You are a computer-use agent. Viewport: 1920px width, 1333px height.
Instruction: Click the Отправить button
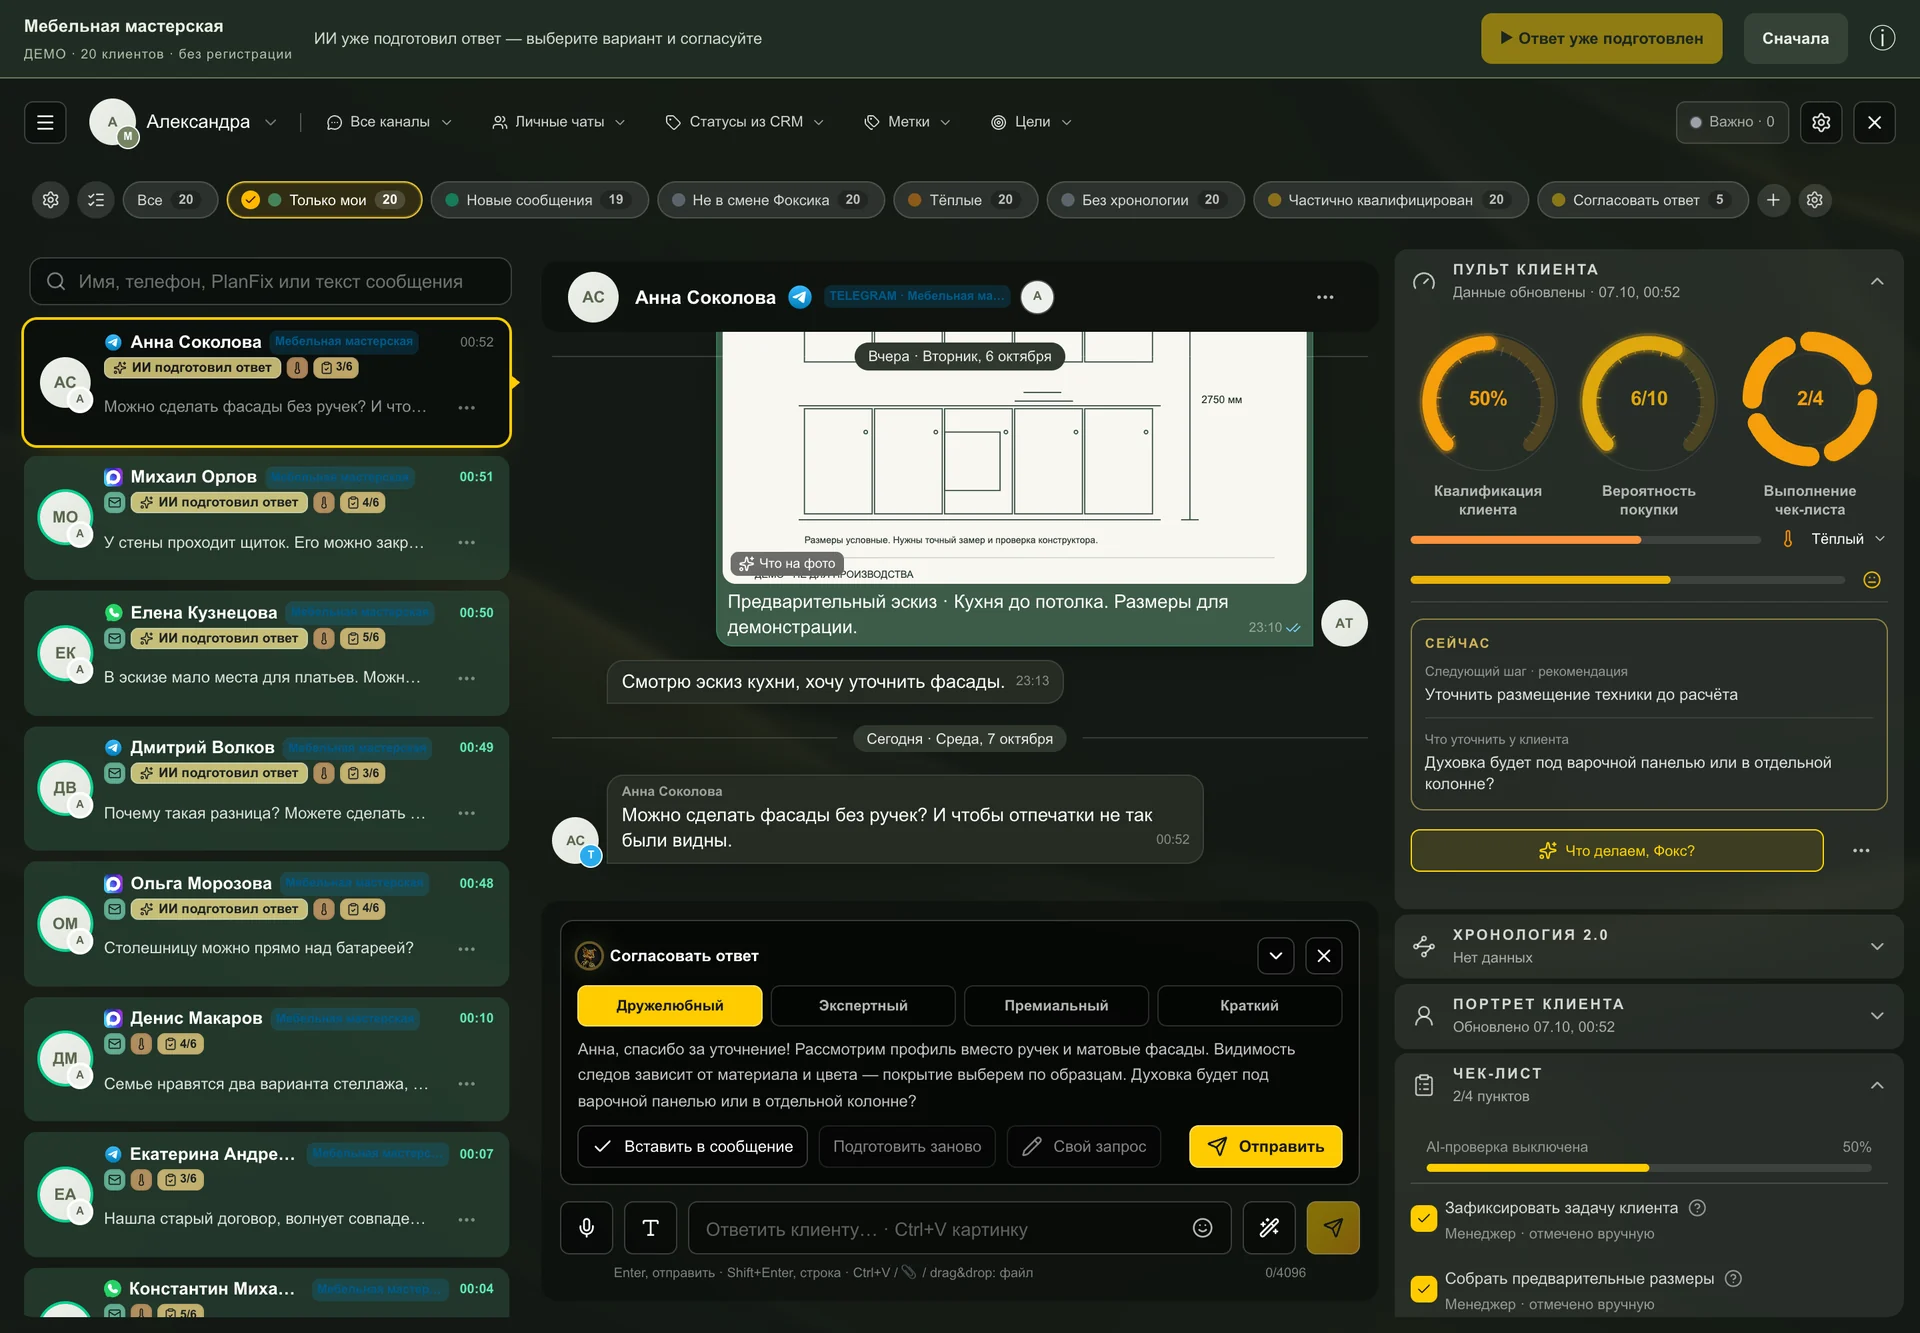(x=1266, y=1147)
